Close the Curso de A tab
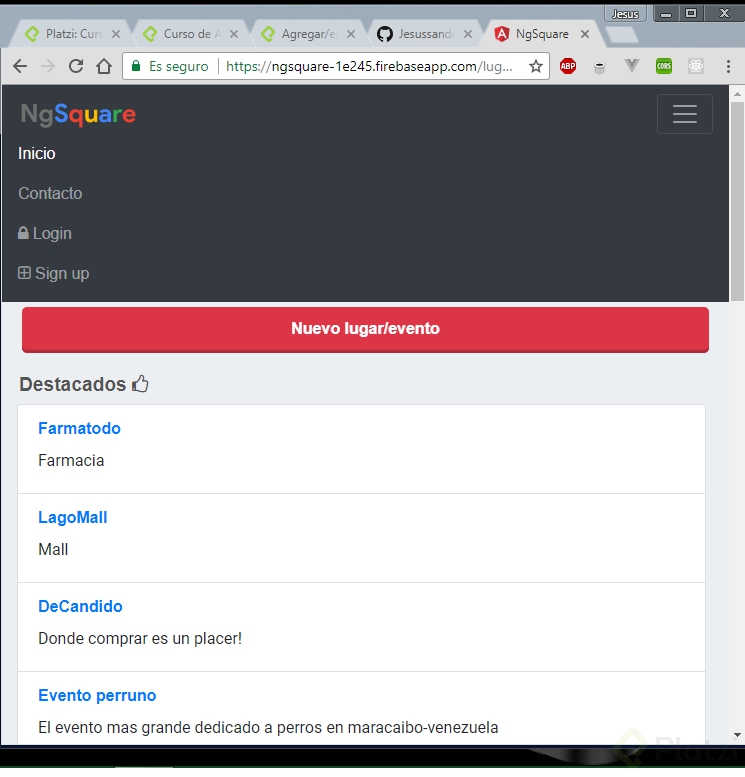Image resolution: width=745 pixels, height=777 pixels. click(x=234, y=34)
